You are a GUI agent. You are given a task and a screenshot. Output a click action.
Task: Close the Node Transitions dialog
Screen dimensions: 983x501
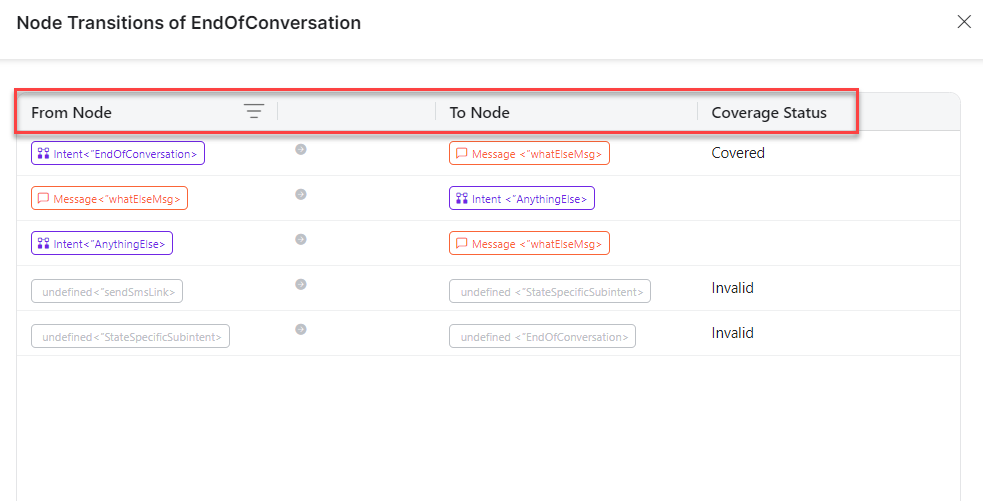964,22
